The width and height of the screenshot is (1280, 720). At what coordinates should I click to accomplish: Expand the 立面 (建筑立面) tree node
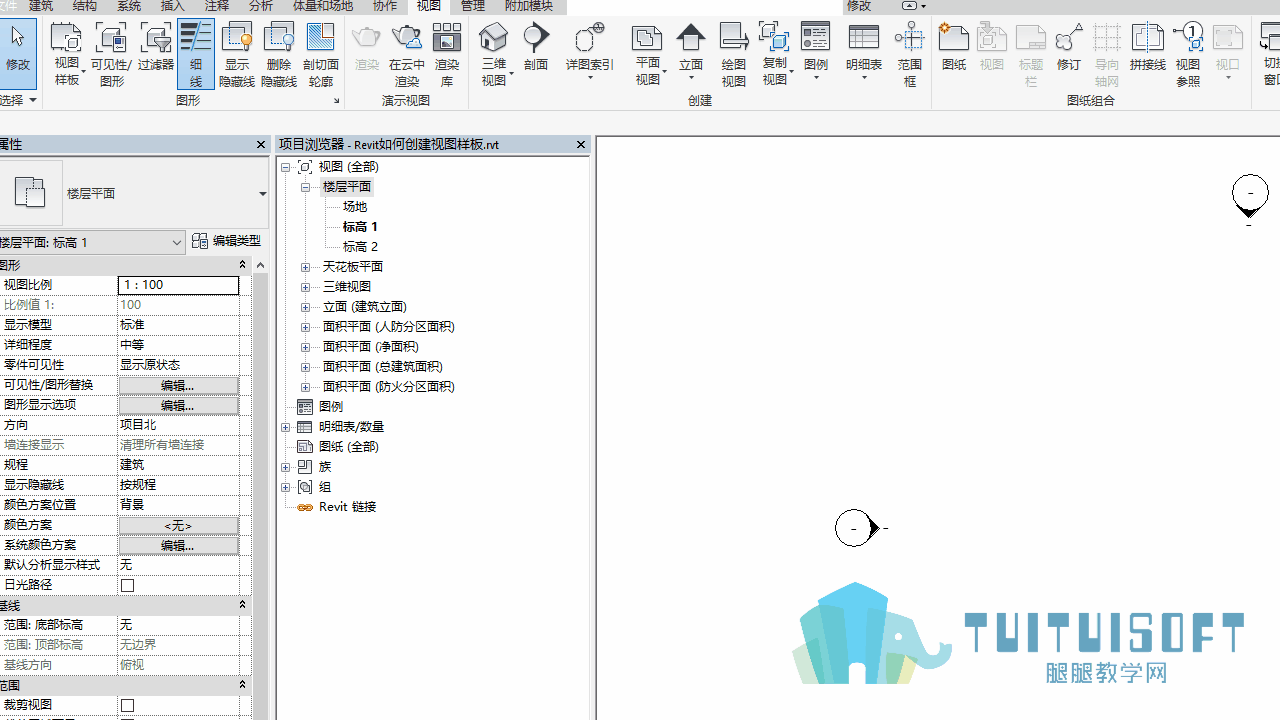[306, 307]
